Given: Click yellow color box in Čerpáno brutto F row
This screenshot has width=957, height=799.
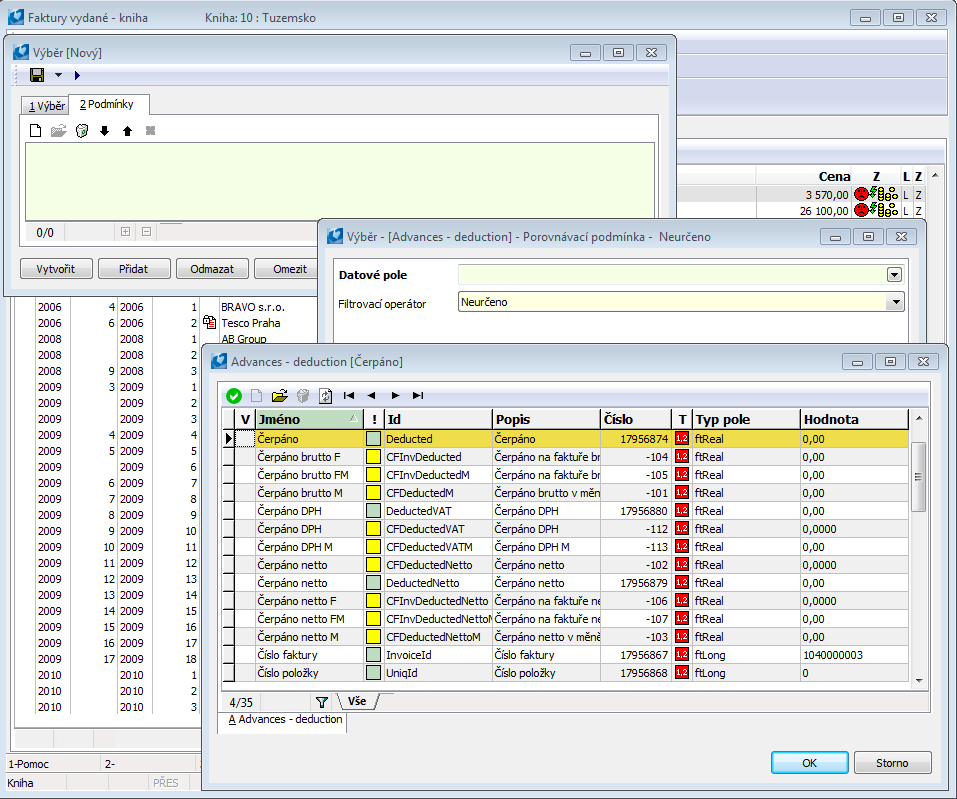Looking at the screenshot, I should pos(373,456).
